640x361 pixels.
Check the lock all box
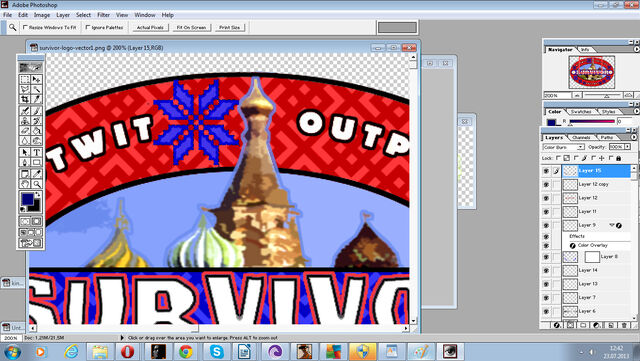[611, 158]
